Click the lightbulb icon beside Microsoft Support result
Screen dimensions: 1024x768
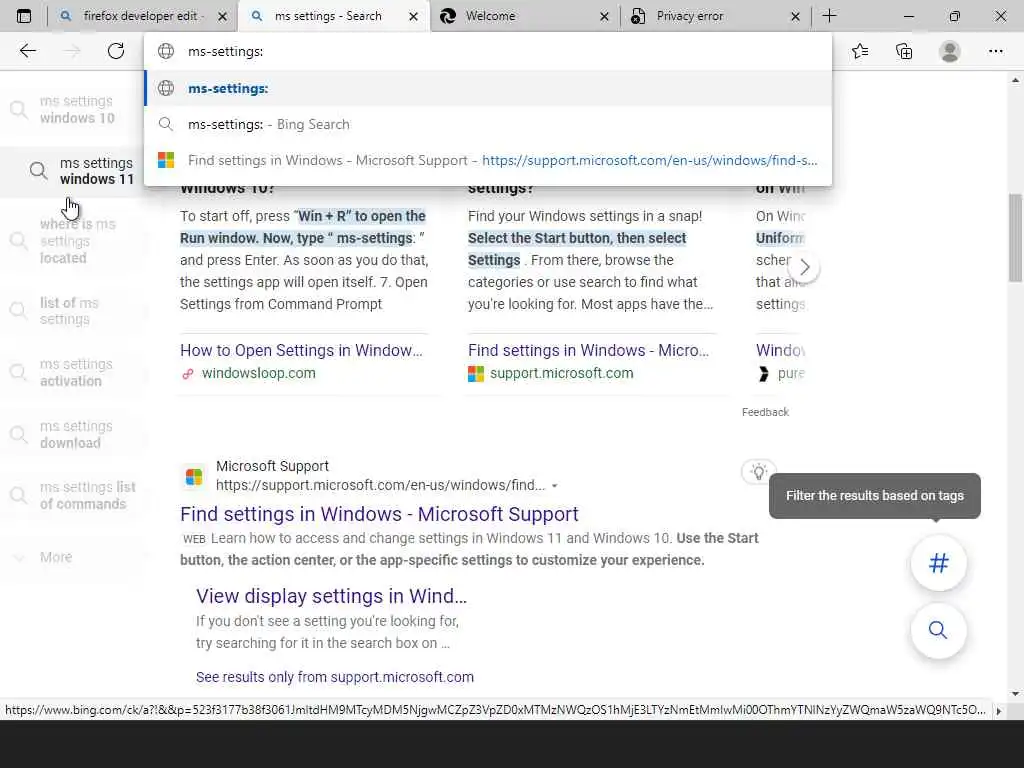[x=758, y=472]
